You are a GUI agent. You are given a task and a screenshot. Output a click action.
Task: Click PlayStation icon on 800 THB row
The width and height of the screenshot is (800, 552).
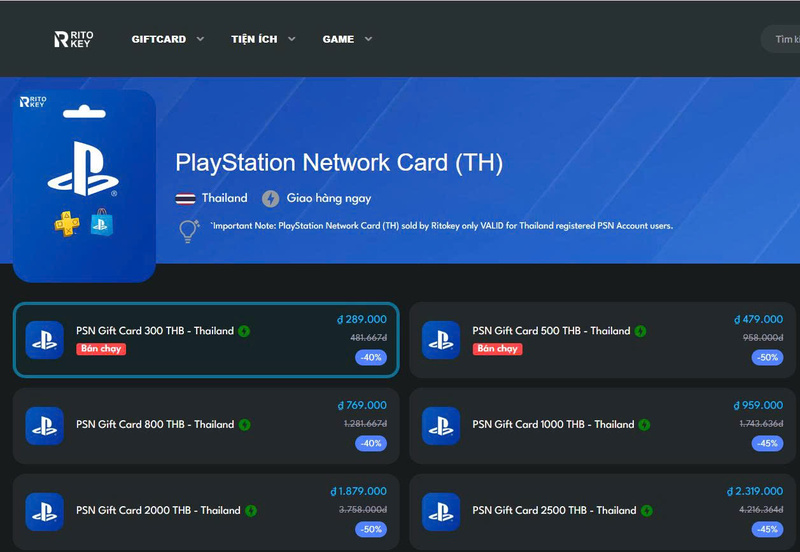(x=45, y=425)
